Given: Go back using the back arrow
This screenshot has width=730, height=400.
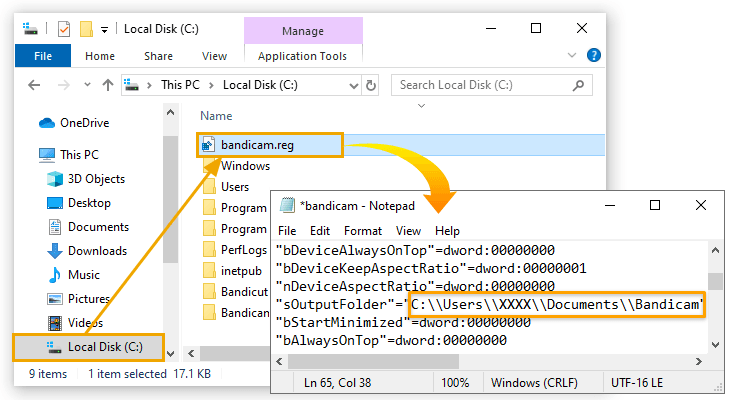Looking at the screenshot, I should click(34, 85).
